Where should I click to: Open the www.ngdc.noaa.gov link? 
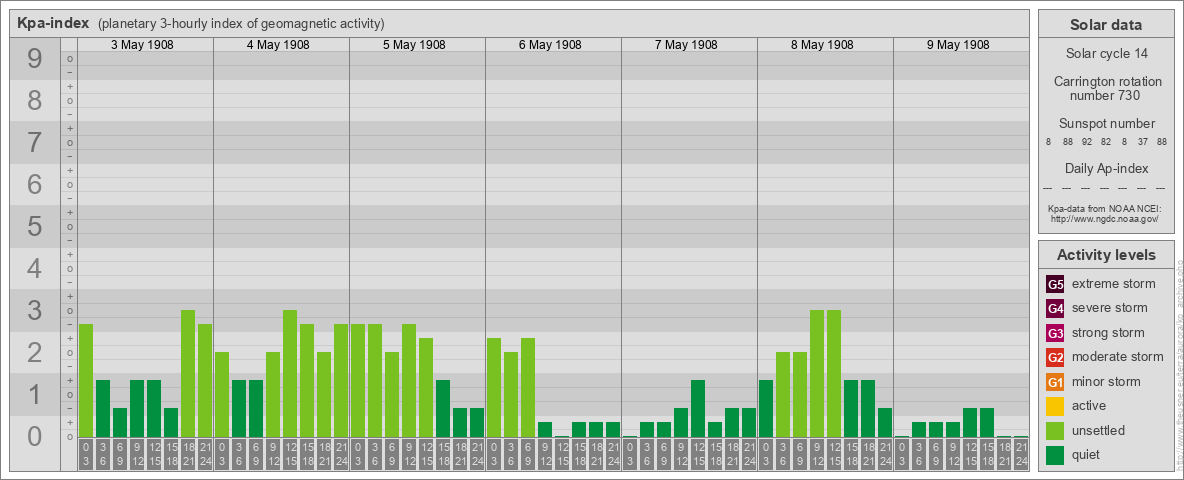pyautogui.click(x=1104, y=218)
